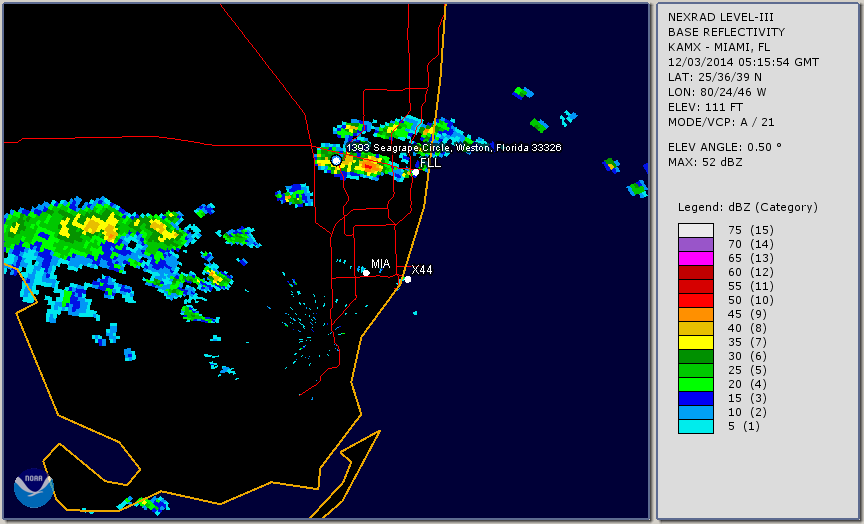
Task: Click the 60 dBZ dark red swatch
Action: tap(696, 272)
